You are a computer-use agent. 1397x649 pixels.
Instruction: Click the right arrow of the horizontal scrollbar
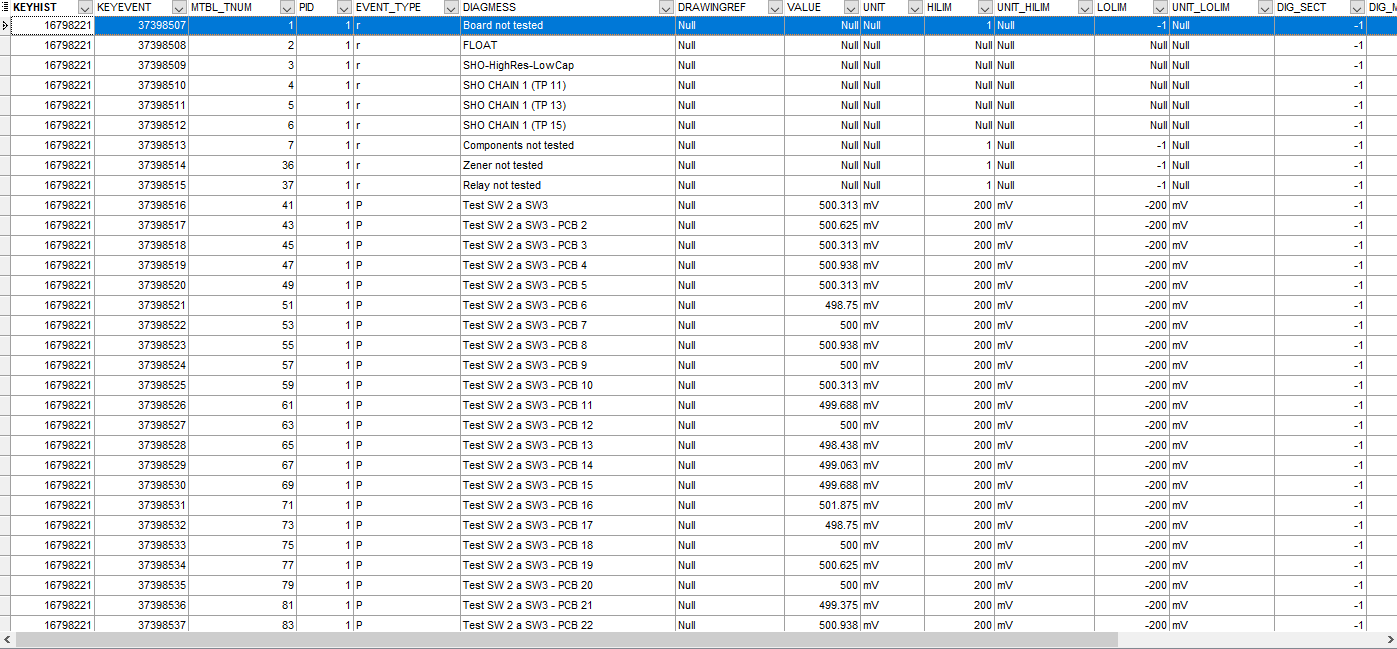click(1390, 641)
